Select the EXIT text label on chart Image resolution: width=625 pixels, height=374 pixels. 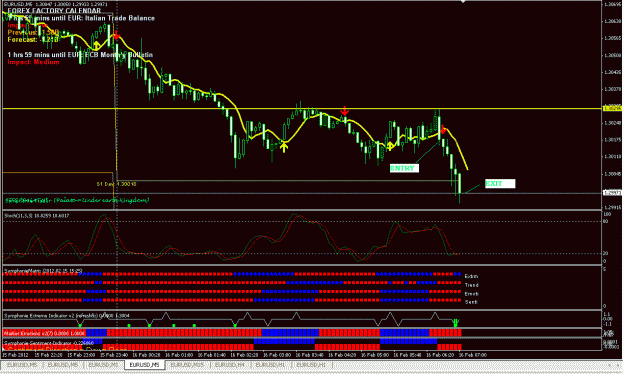tap(500, 183)
